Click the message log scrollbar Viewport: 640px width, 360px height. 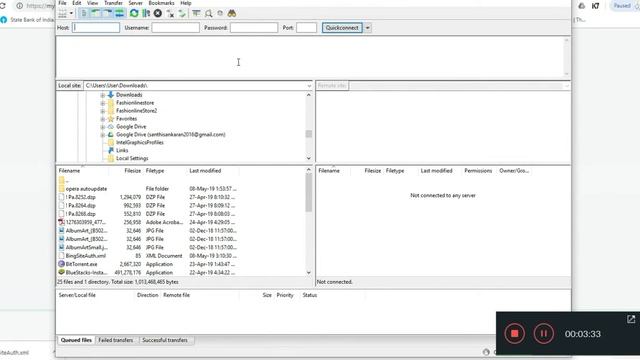tap(566, 57)
